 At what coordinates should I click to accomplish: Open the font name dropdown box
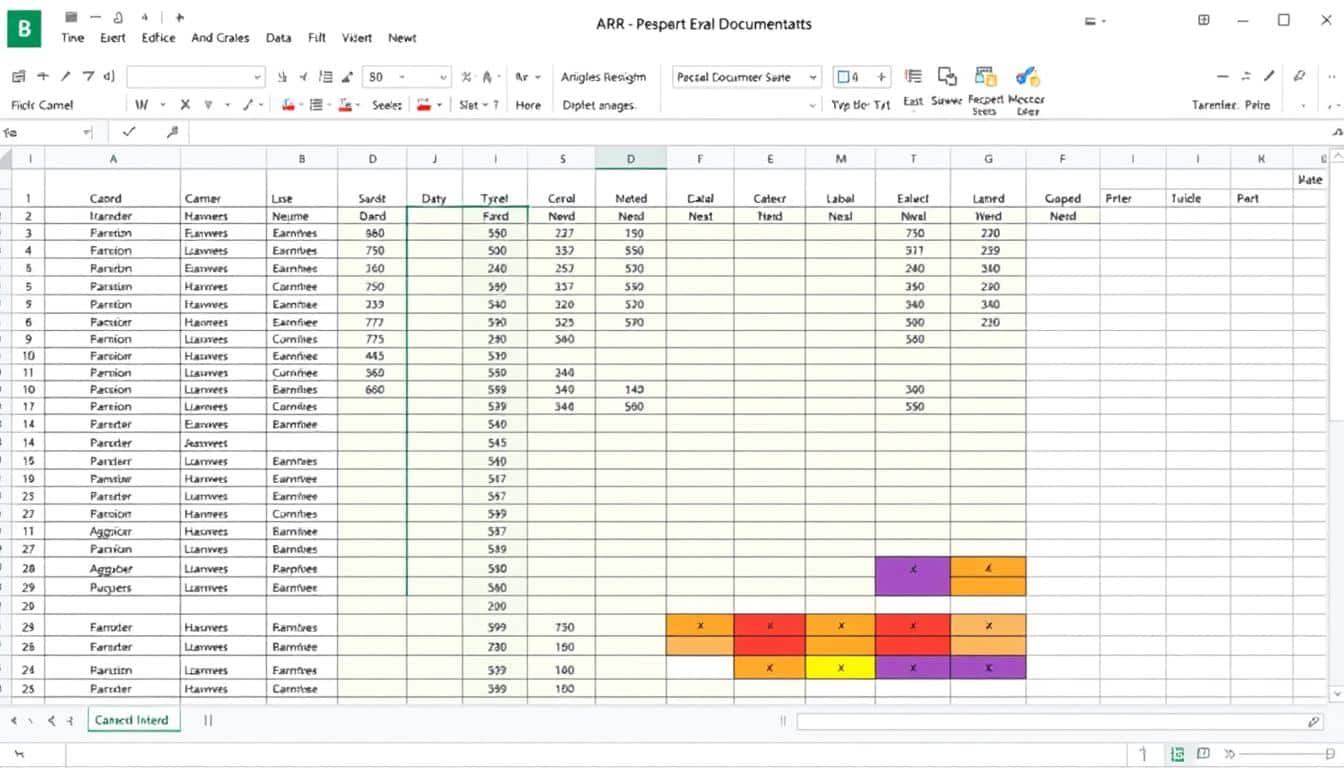pos(195,77)
